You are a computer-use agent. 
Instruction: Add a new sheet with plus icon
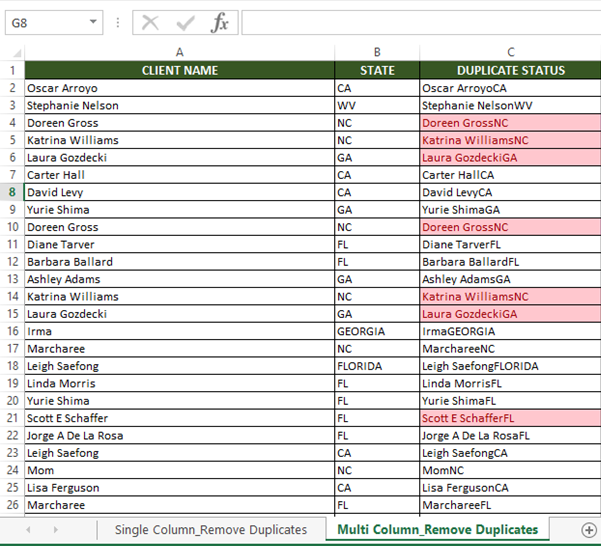[588, 530]
